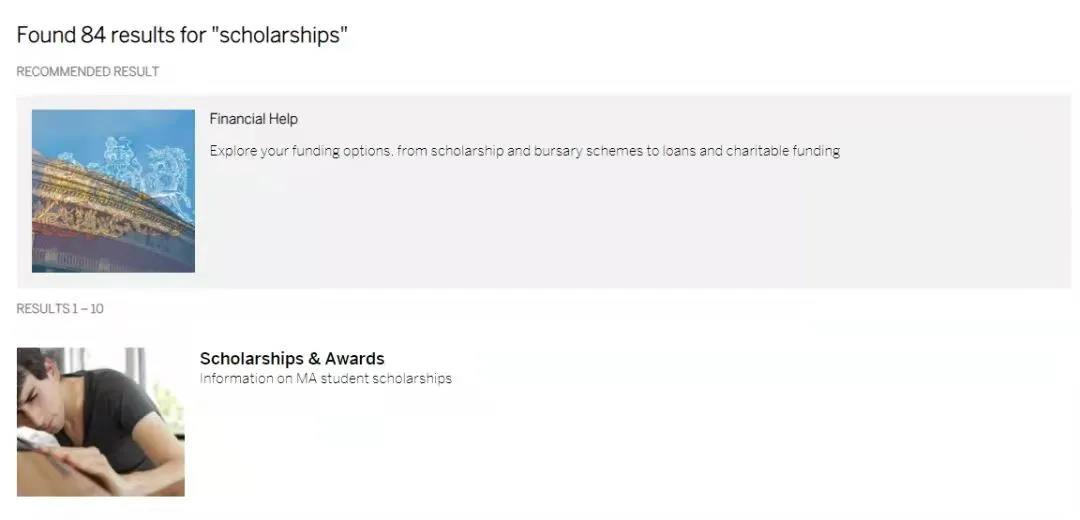Click the word 'Help' in the Financial Help title
The image size is (1080, 520).
click(x=284, y=119)
